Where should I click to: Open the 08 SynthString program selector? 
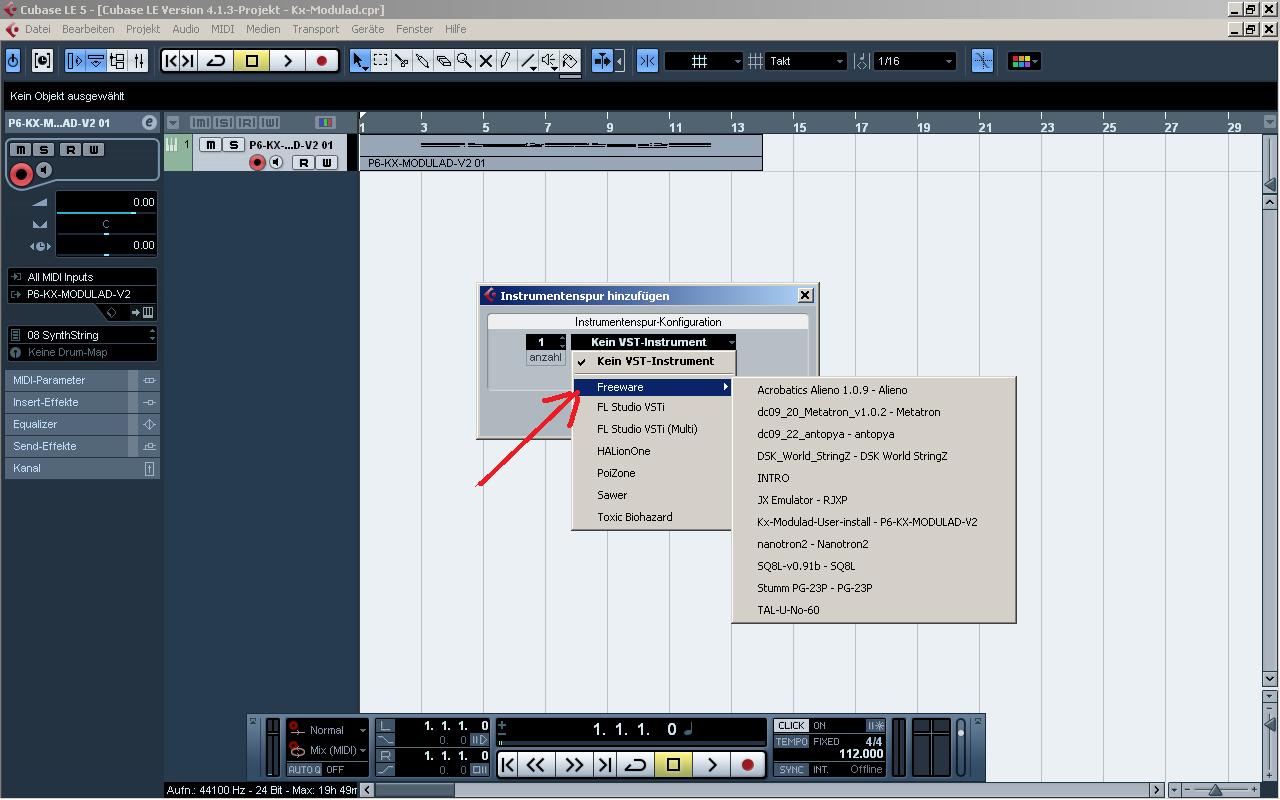click(83, 335)
